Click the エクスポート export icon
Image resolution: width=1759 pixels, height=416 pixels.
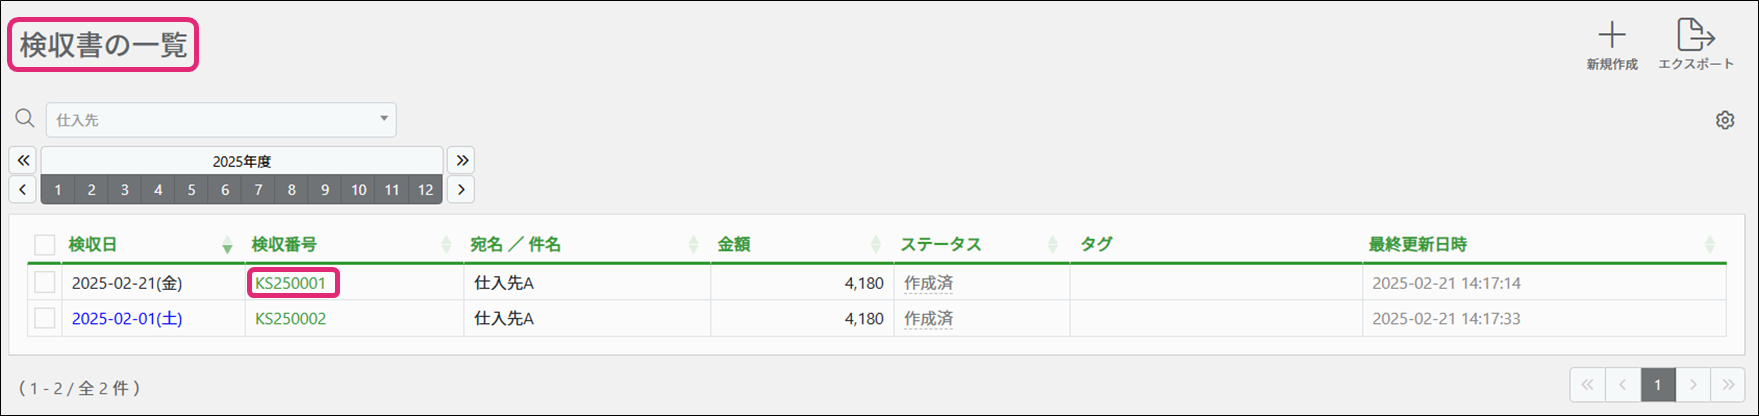point(1695,36)
